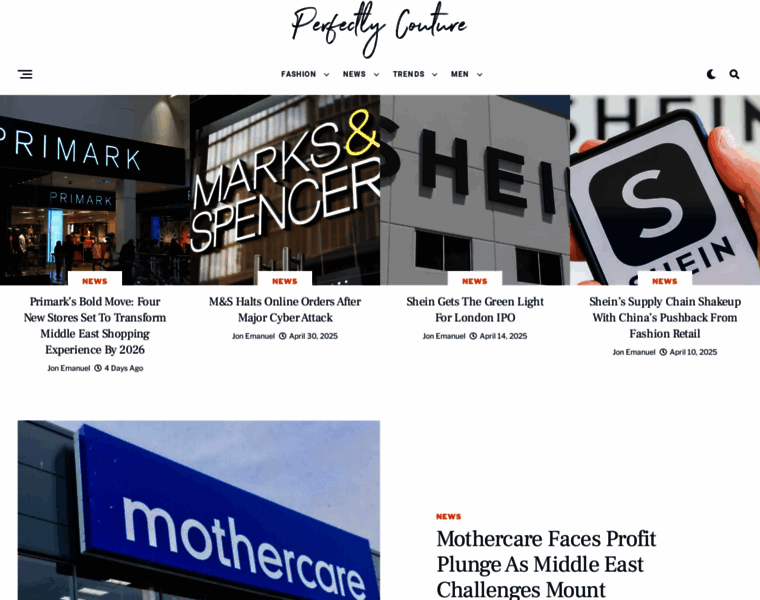Screen dimensions: 760x600
Task: Click Jon Emanuel author under M&S article
Action: tap(253, 336)
